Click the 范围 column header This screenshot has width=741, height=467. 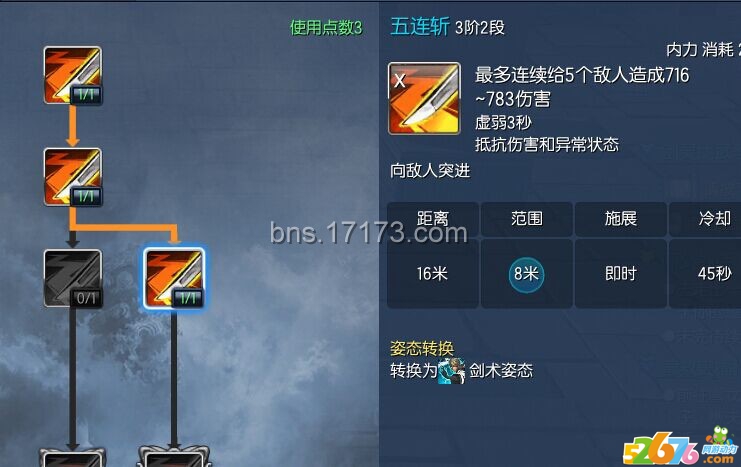tap(526, 219)
